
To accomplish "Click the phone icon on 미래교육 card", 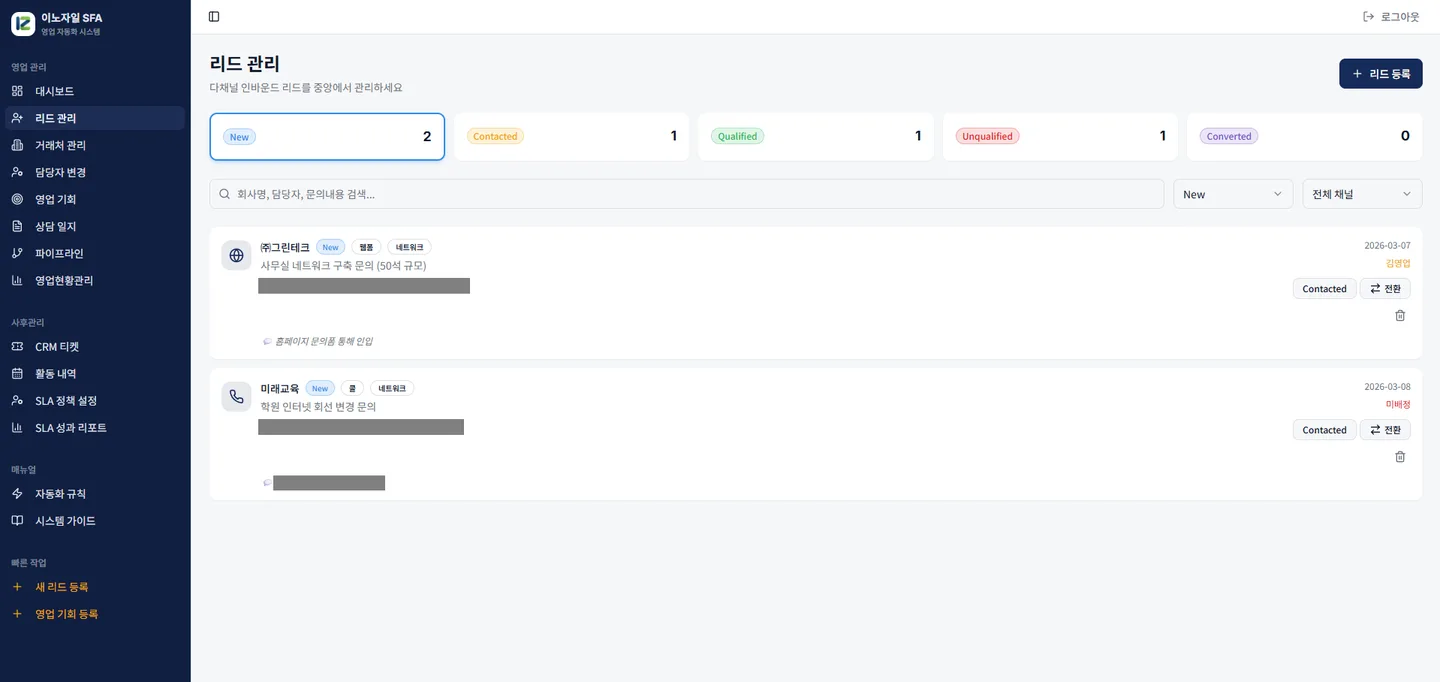I will coord(236,396).
